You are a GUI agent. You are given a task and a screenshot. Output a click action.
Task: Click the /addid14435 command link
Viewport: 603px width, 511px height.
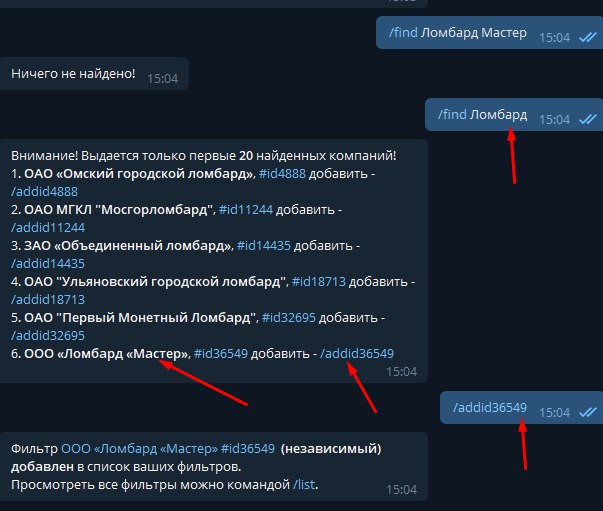48,264
